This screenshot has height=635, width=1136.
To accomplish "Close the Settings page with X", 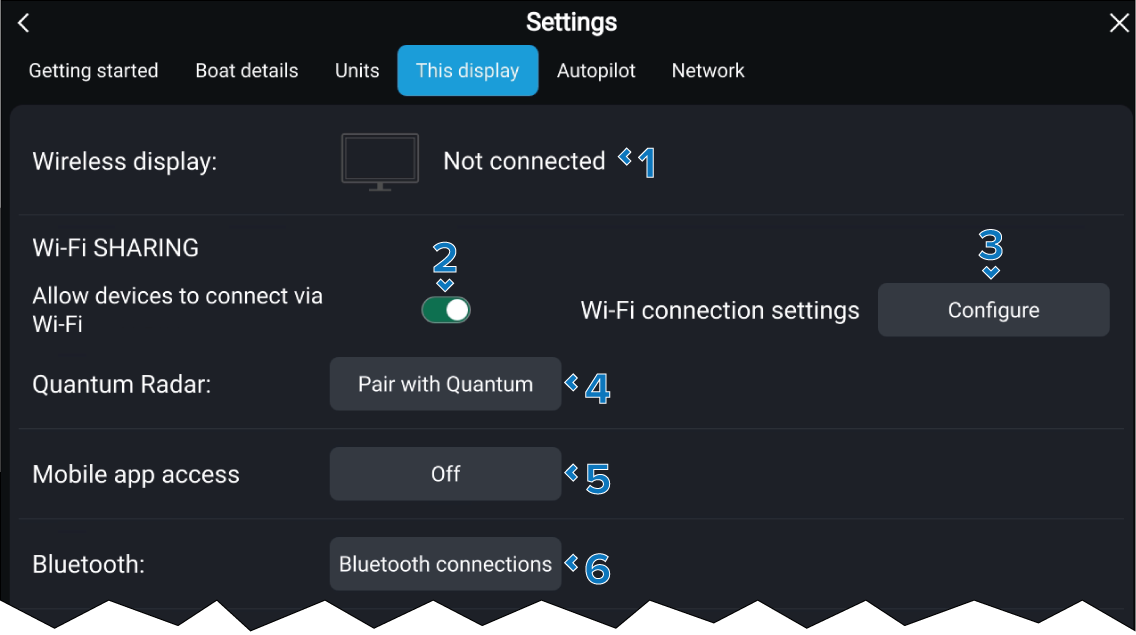I will tap(1119, 24).
